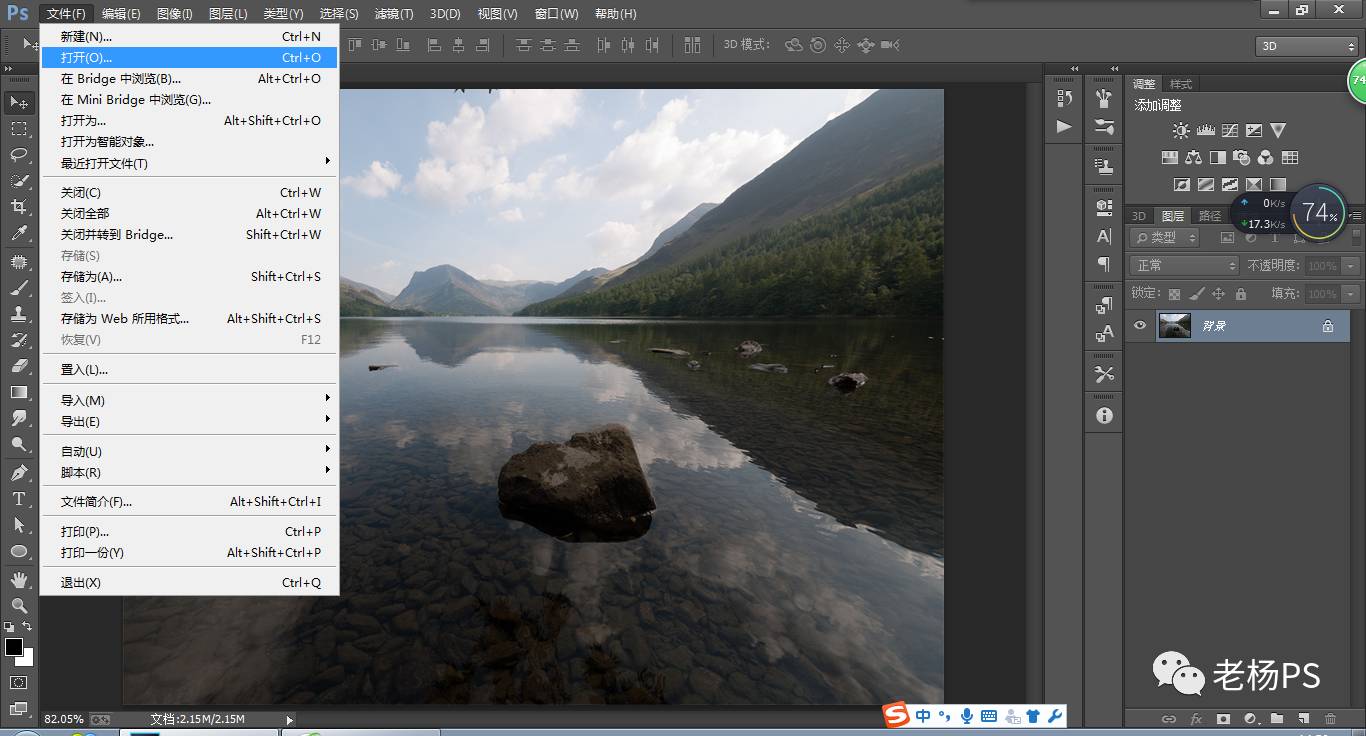Open the 正常 blend mode dropdown

click(1184, 266)
